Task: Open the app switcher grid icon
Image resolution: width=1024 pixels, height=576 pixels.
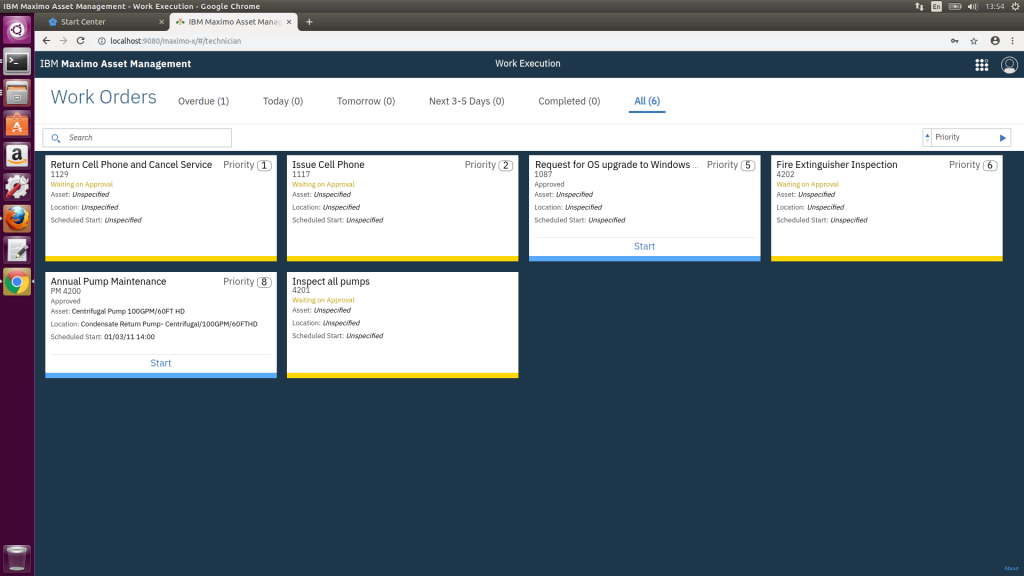Action: tap(982, 65)
